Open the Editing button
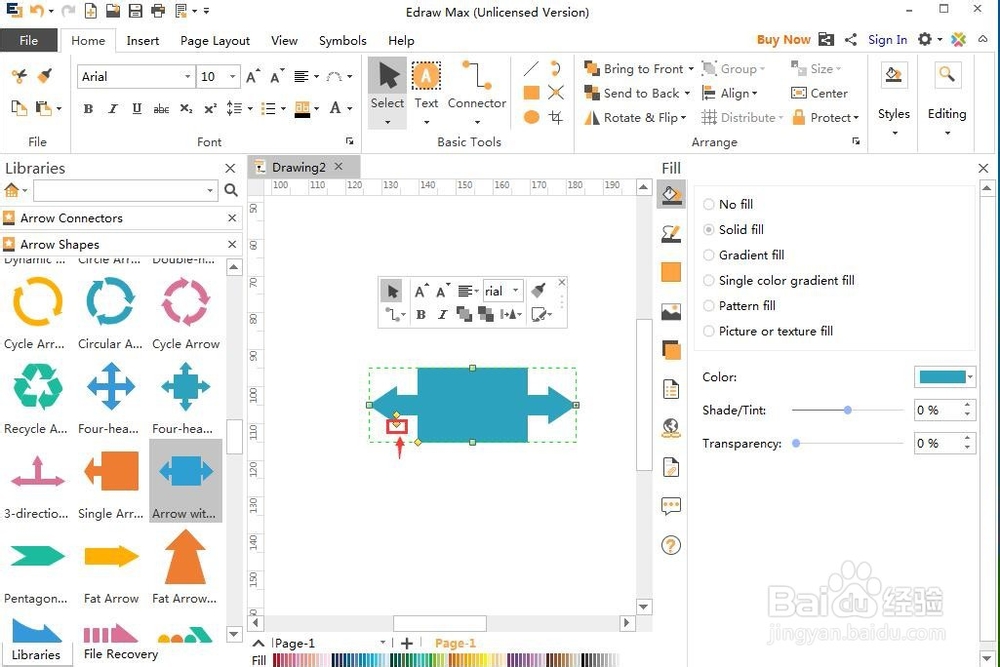Viewport: 1000px width, 667px height. click(946, 101)
